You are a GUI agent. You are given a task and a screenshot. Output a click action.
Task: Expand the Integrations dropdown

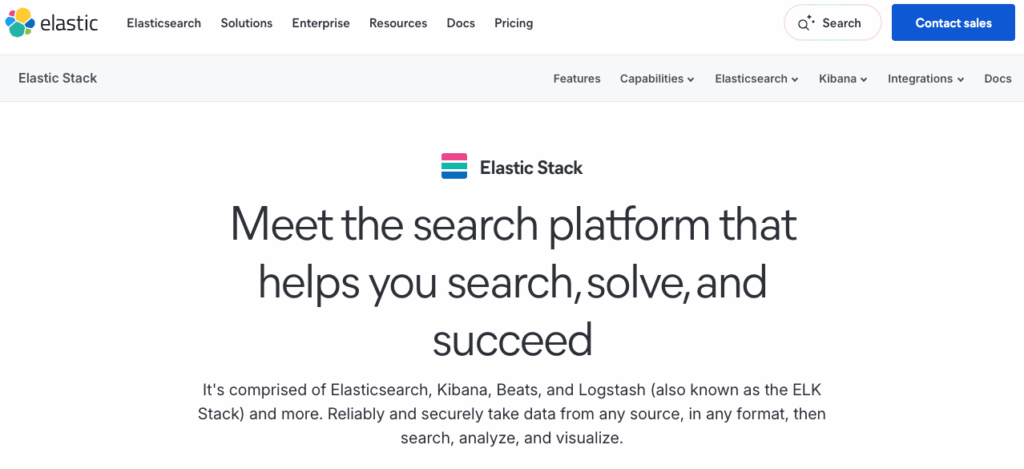point(926,79)
